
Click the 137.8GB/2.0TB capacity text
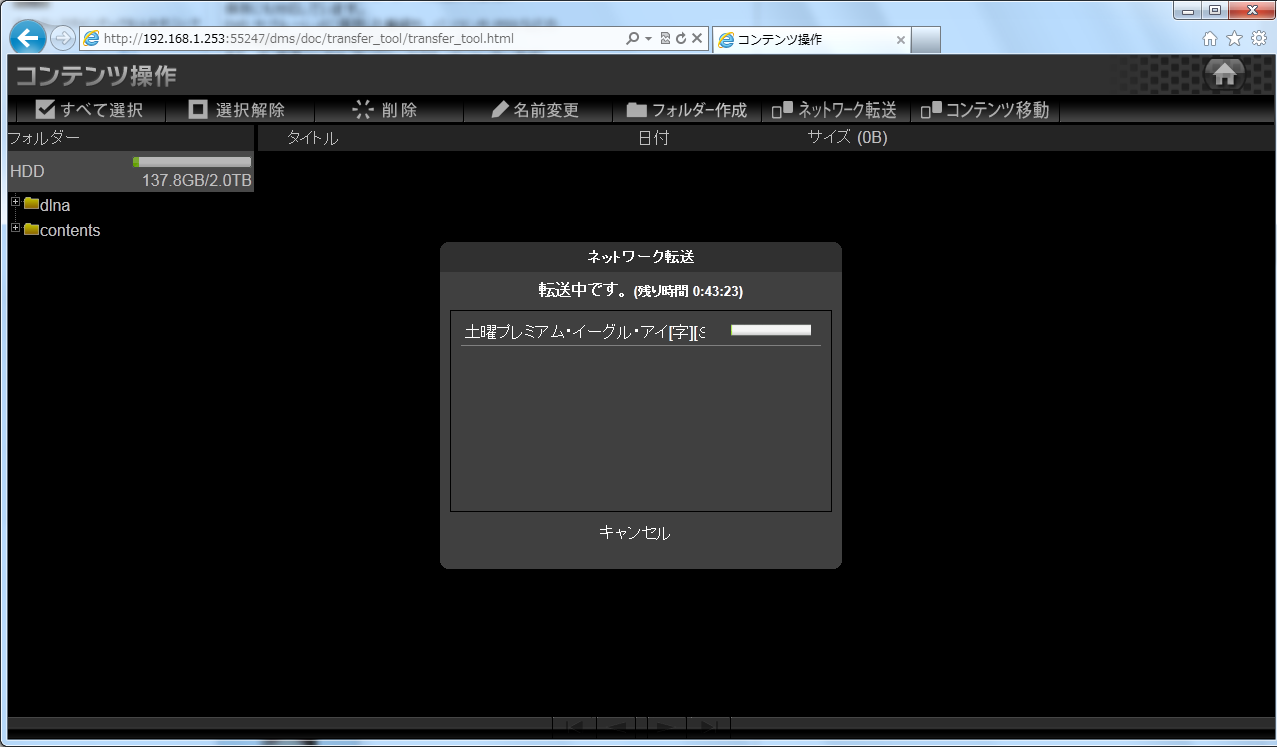pos(197,181)
